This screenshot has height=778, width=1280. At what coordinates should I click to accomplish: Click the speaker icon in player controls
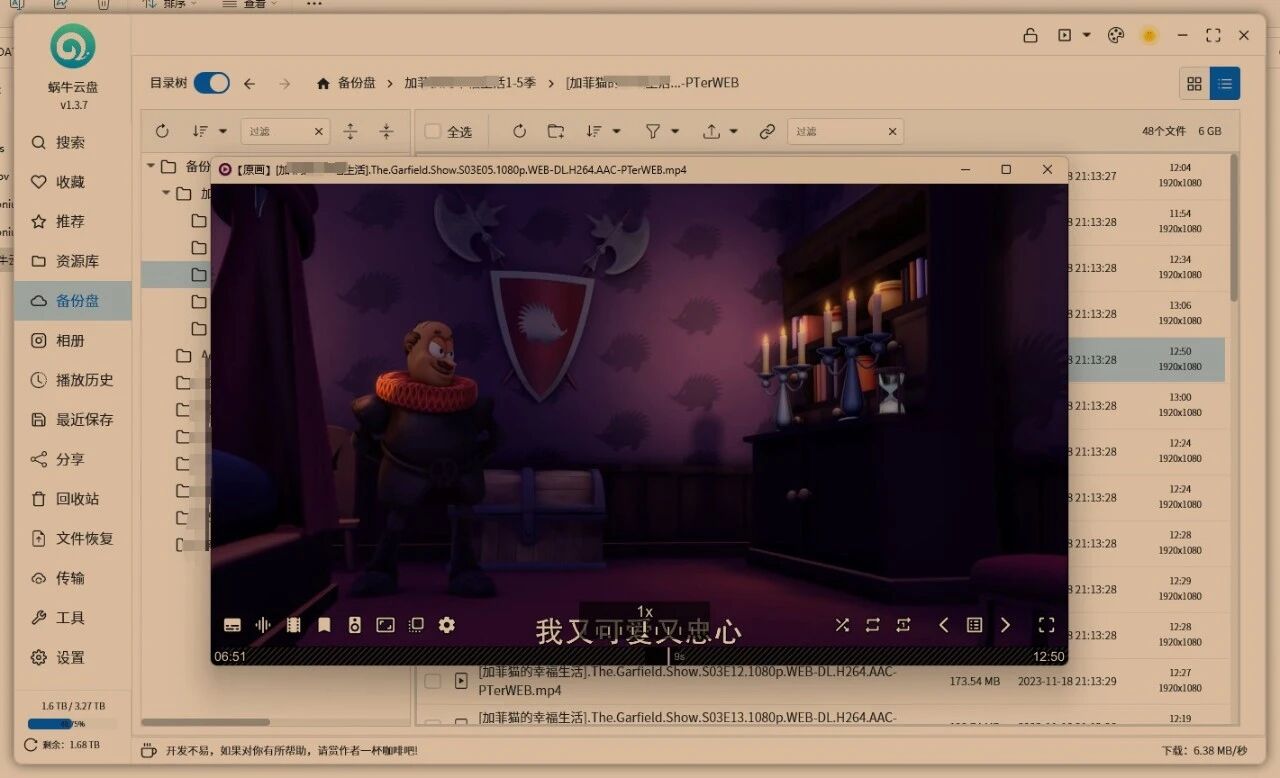coord(354,625)
